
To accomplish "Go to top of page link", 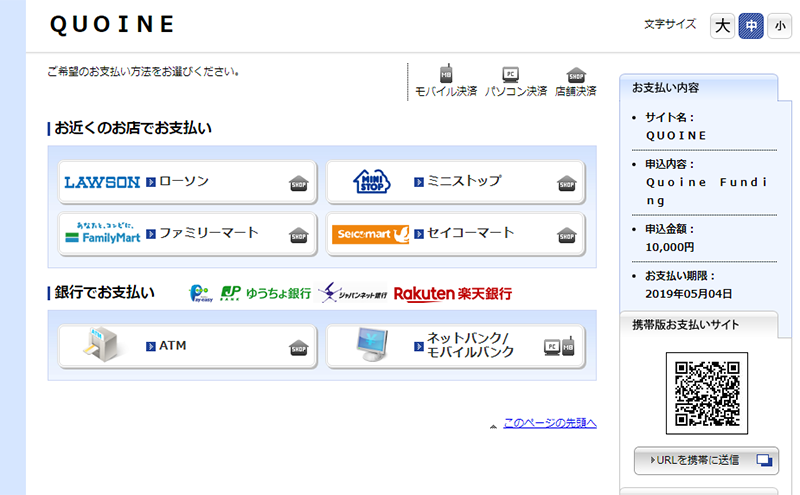I will click(x=550, y=423).
